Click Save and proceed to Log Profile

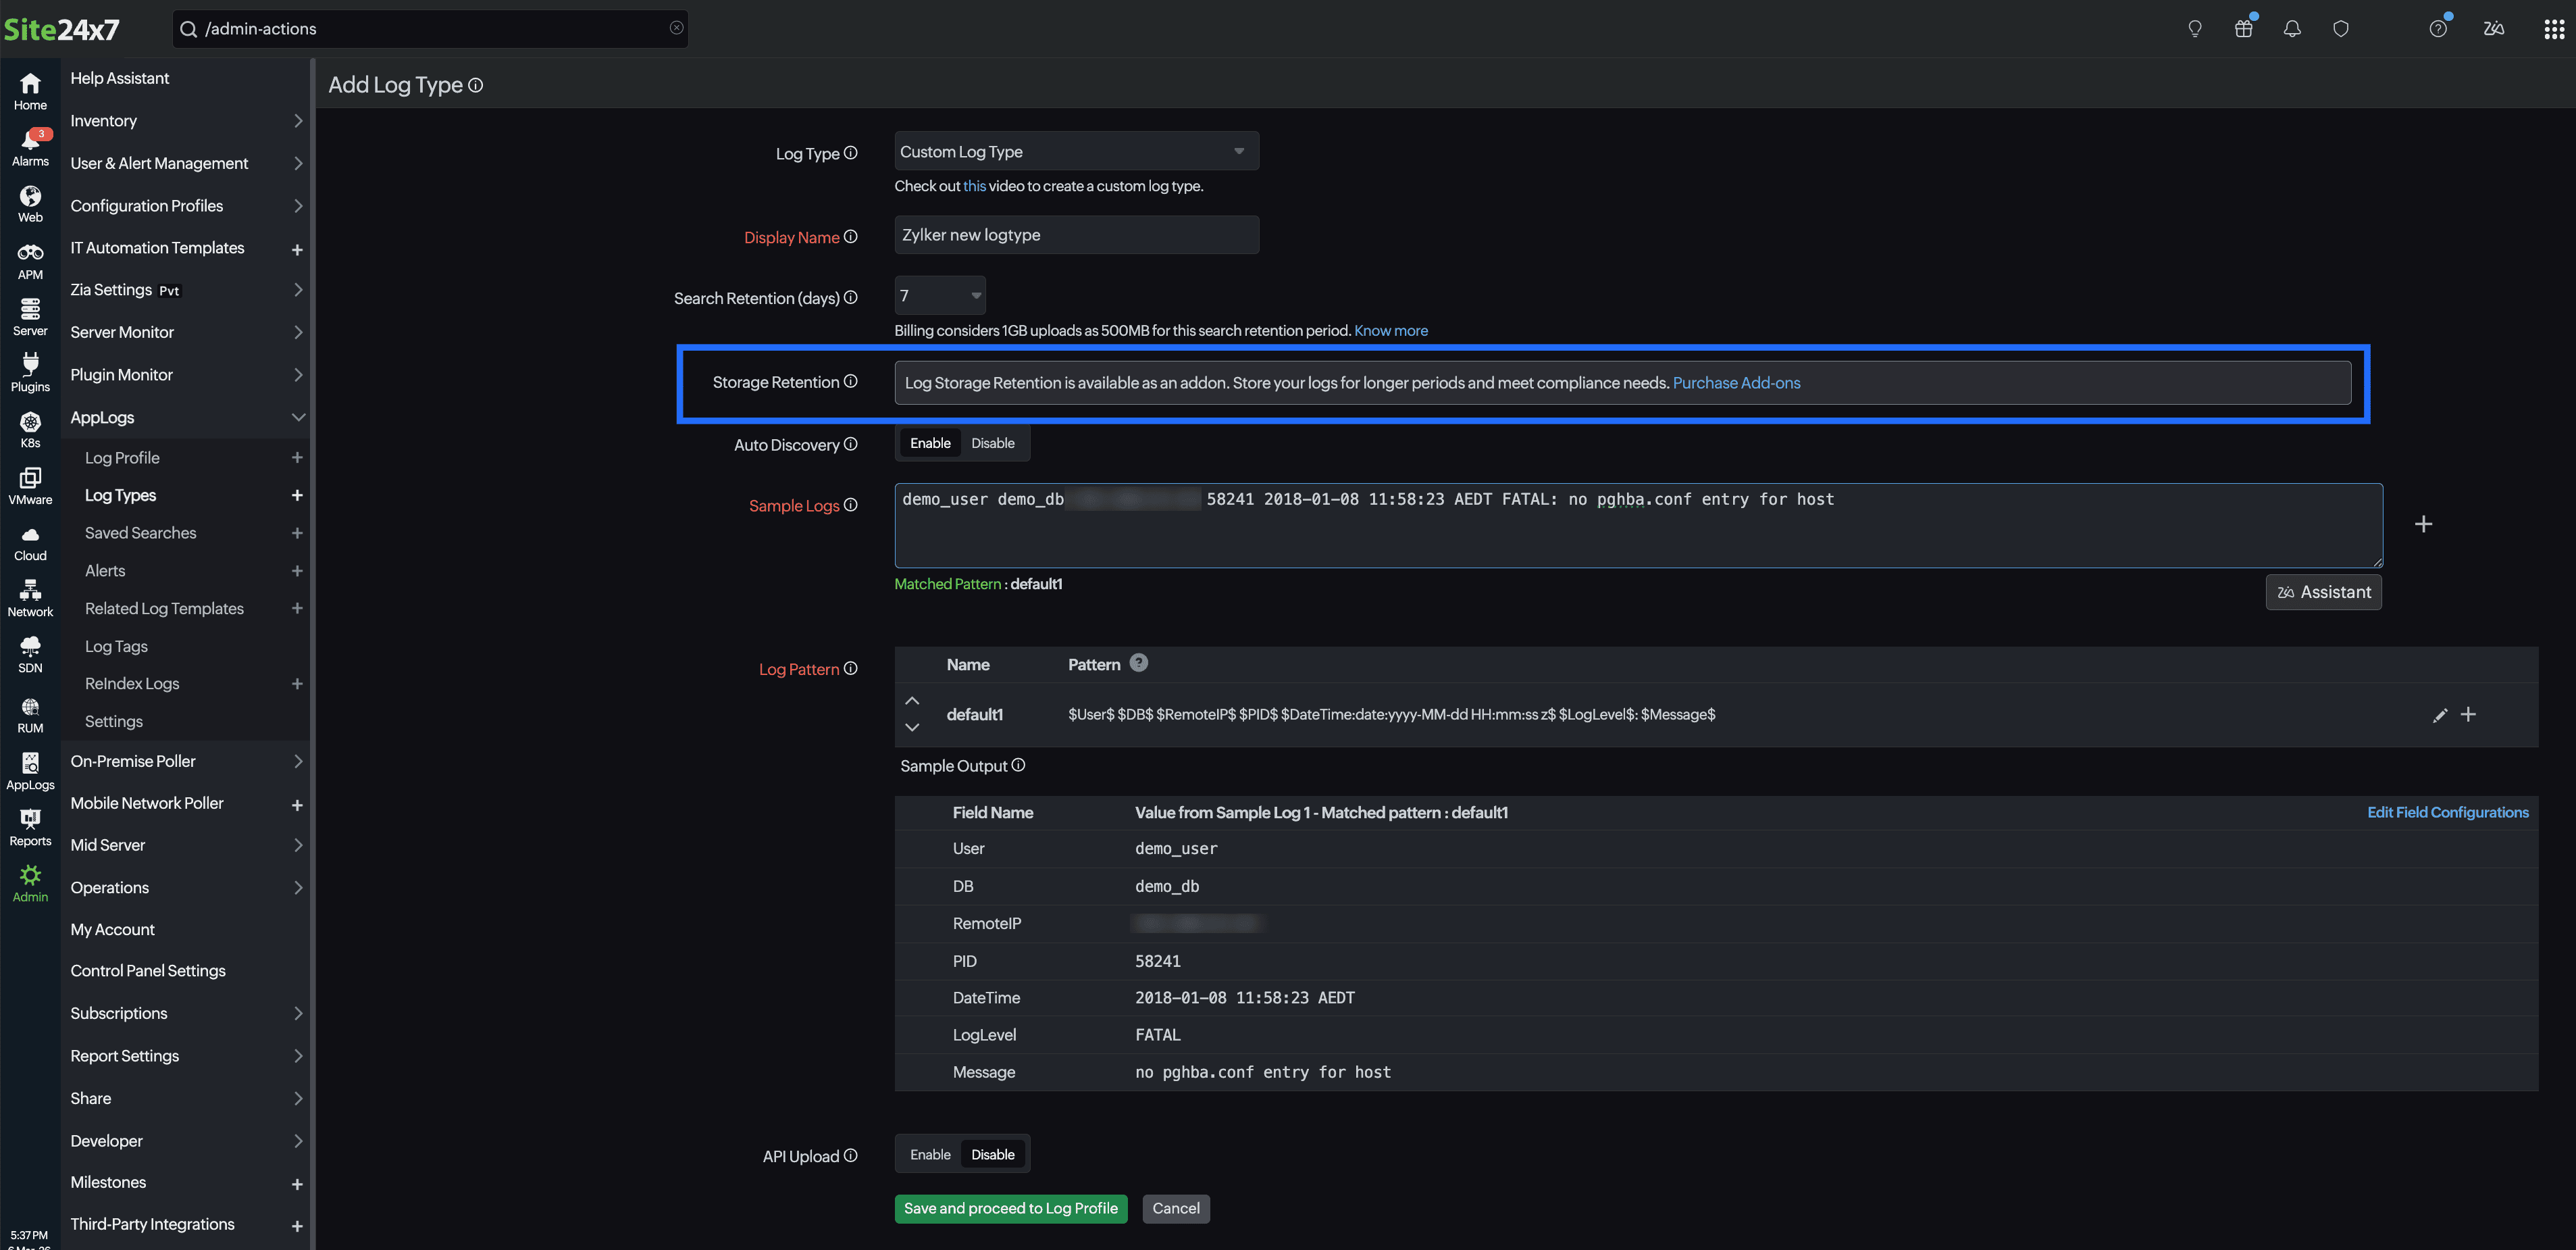[1010, 1209]
